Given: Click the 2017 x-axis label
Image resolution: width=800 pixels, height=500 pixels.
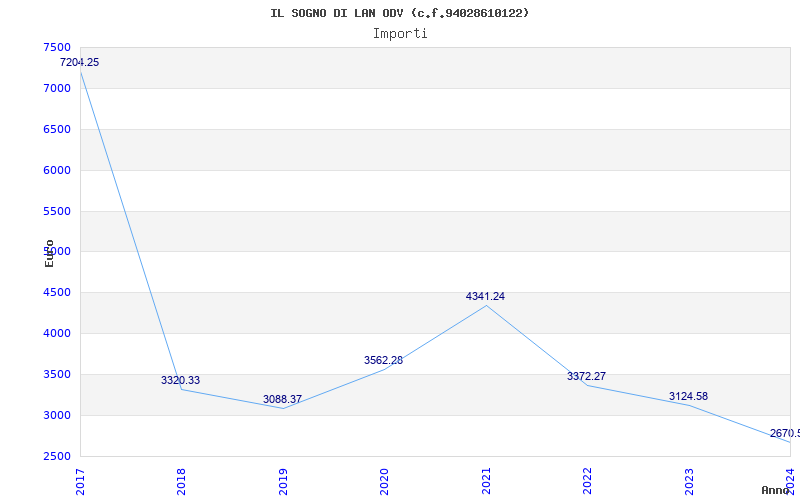Looking at the screenshot, I should pyautogui.click(x=80, y=481).
